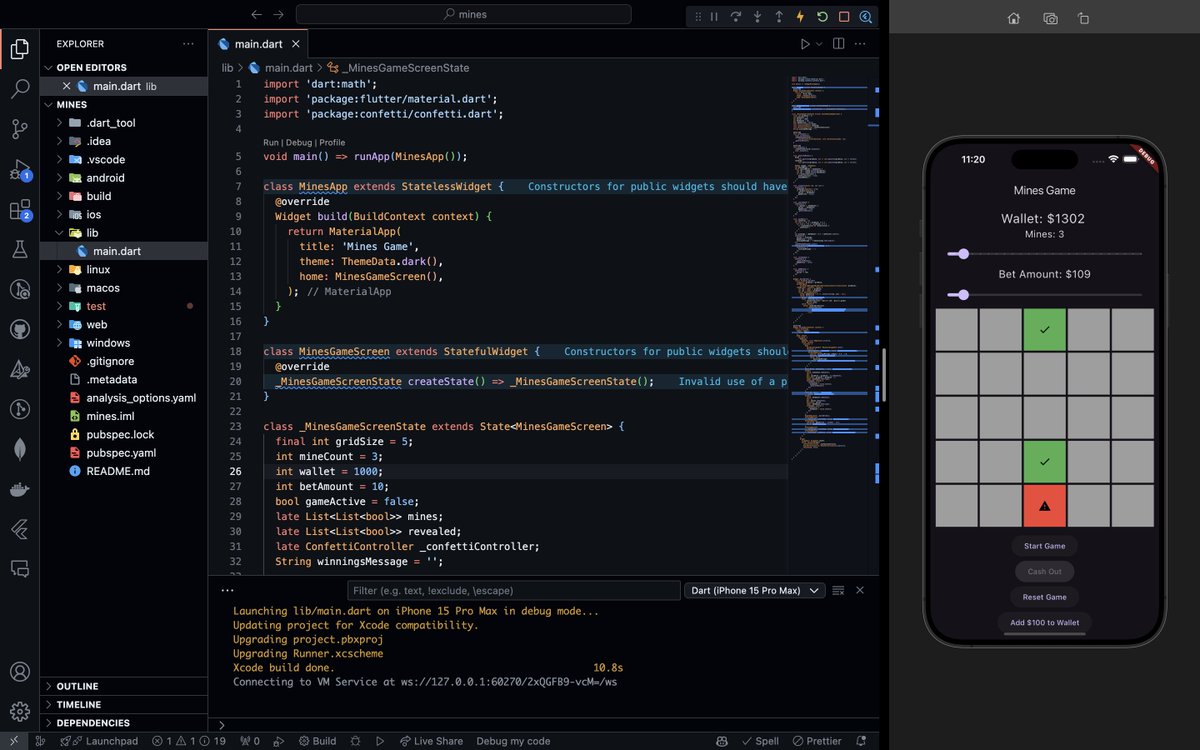Viewport: 1200px width, 750px height.
Task: Click the lib breadcrumb
Action: click(x=227, y=68)
